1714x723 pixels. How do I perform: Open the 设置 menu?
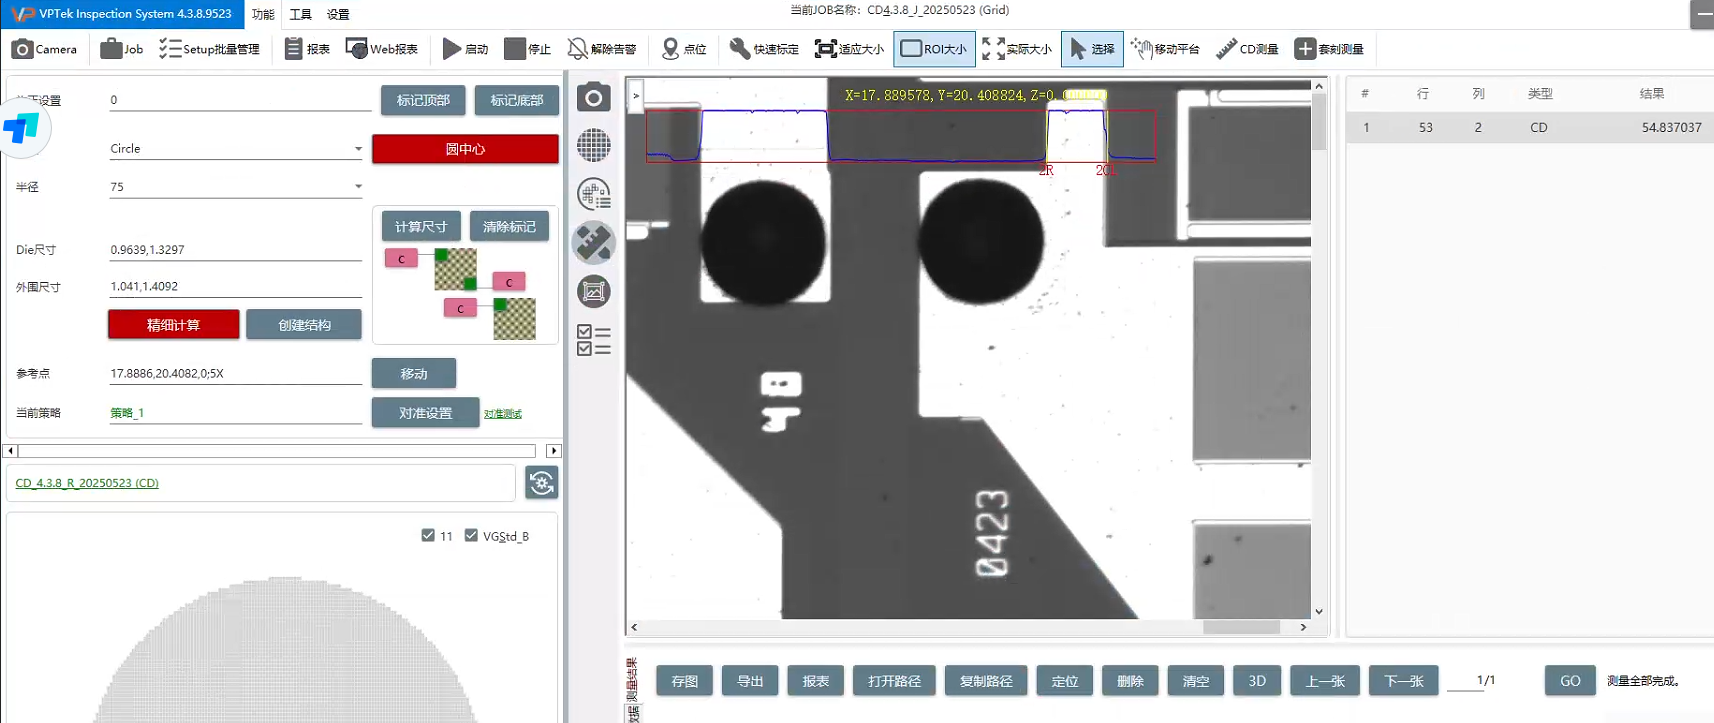pyautogui.click(x=339, y=14)
